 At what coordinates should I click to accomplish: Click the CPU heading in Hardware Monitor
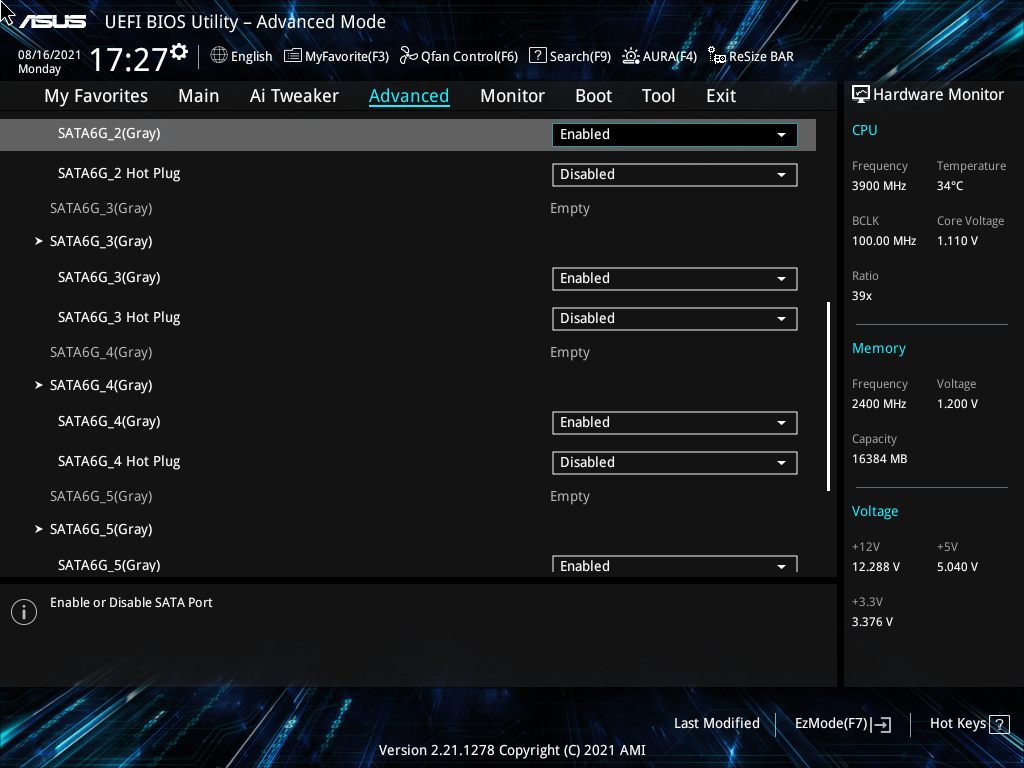pyautogui.click(x=865, y=130)
